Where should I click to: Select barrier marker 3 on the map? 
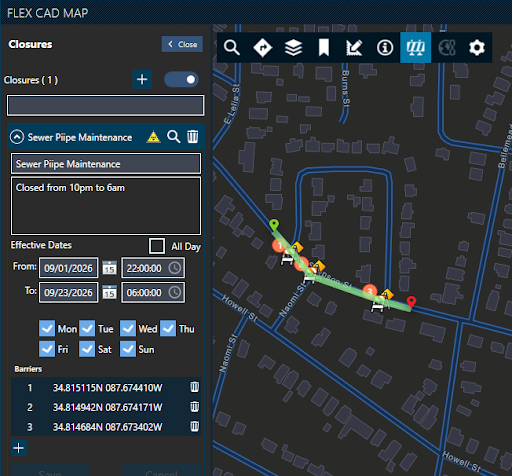click(x=369, y=291)
